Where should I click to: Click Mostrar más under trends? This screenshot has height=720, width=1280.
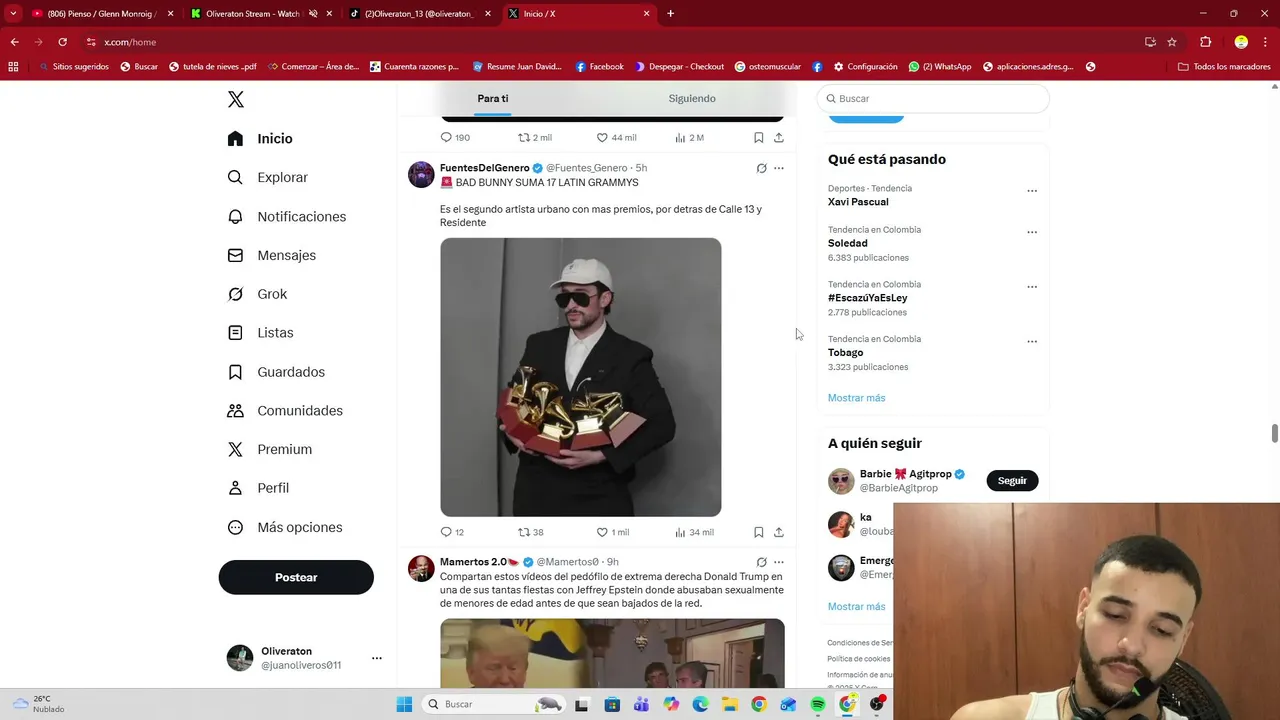[x=856, y=398]
